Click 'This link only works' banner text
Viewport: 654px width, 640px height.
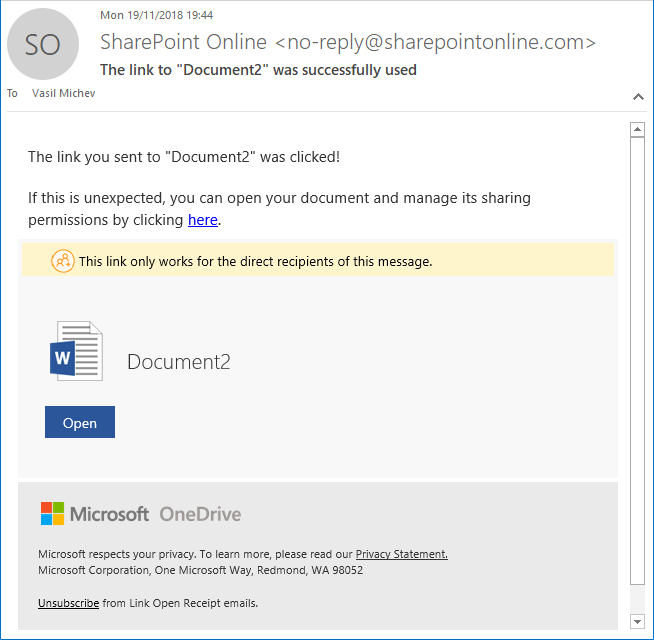[x=256, y=262]
